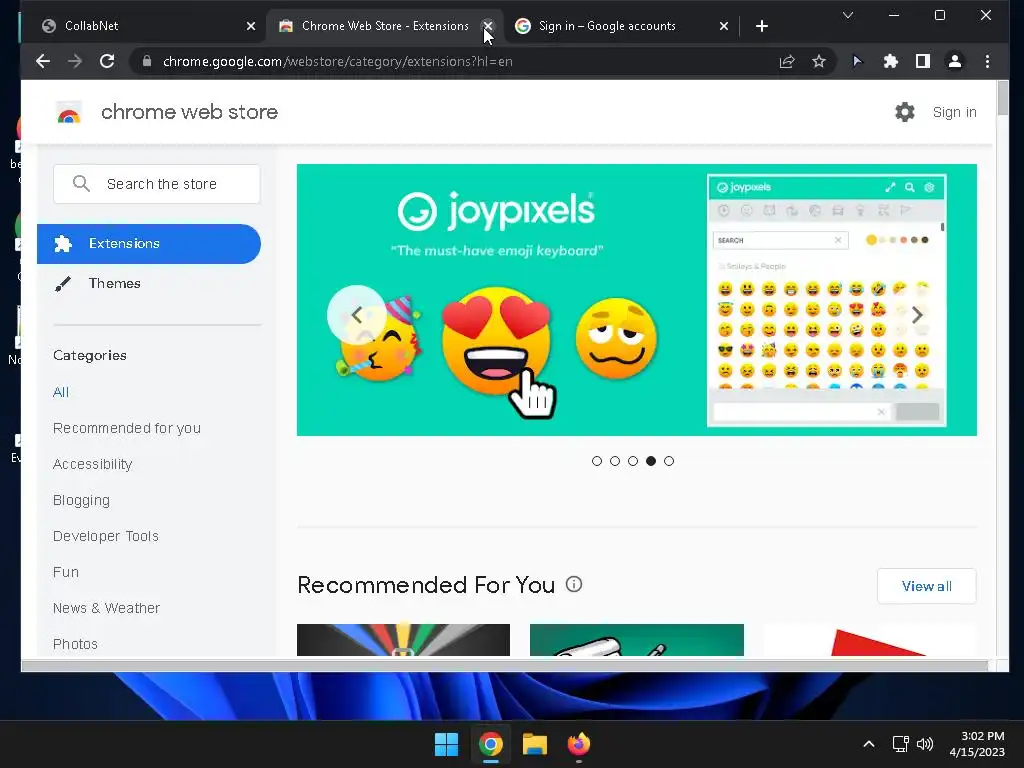Reload the Chrome Web Store page

pos(107,61)
